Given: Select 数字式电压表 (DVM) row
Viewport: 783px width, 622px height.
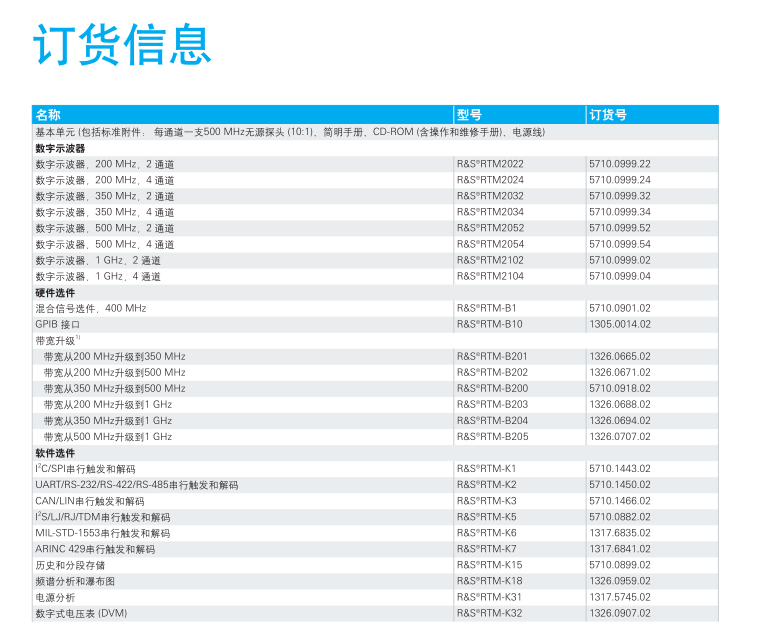Looking at the screenshot, I should coord(376,613).
